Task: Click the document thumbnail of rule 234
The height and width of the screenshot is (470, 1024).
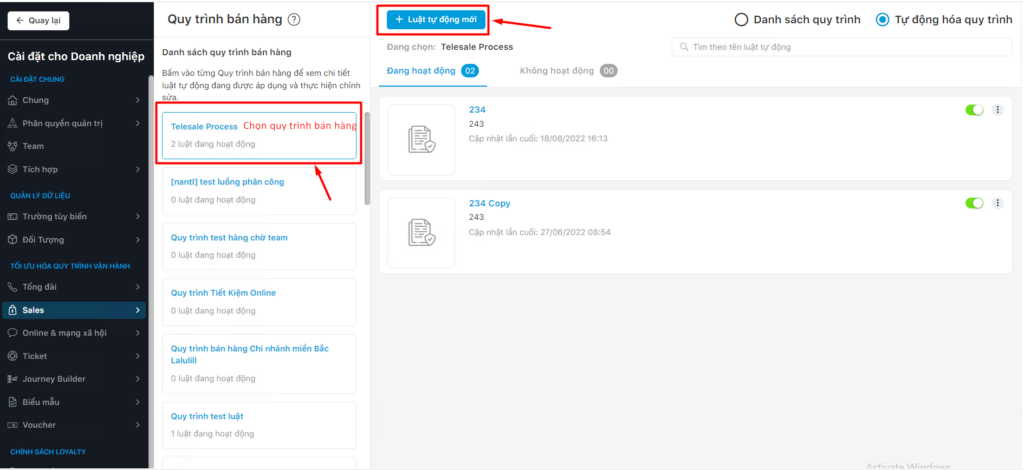Action: click(421, 140)
